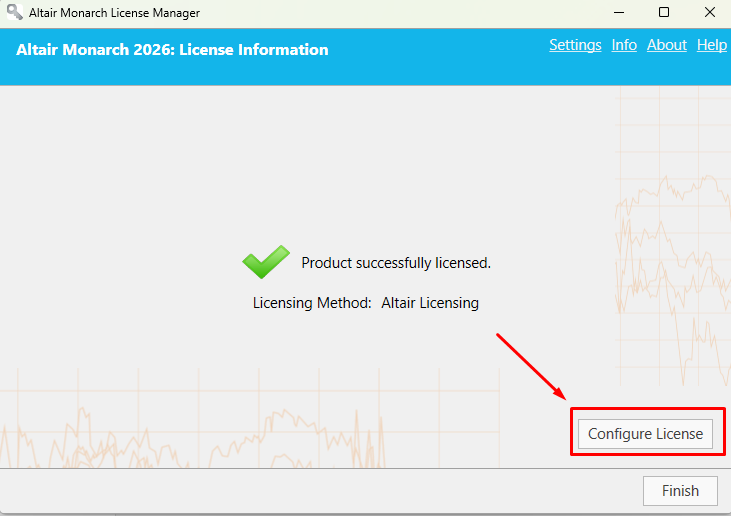
Task: Open the Settings link
Action: point(575,45)
